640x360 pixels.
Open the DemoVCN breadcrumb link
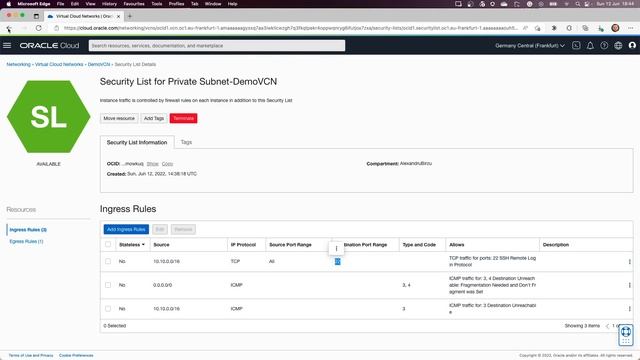[x=99, y=64]
